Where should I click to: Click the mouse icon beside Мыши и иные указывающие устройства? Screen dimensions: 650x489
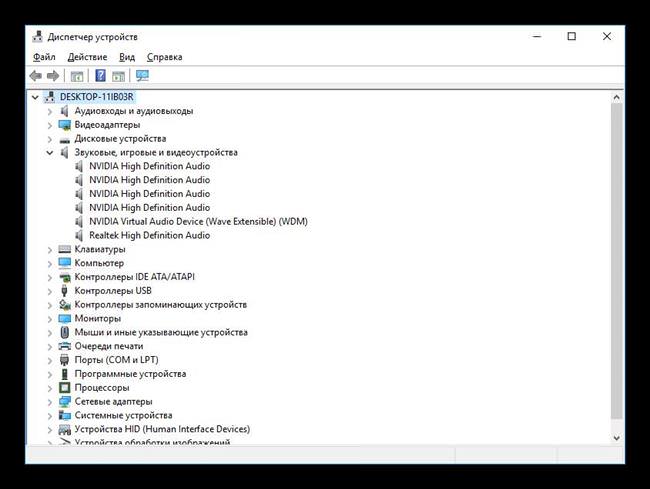coord(65,332)
